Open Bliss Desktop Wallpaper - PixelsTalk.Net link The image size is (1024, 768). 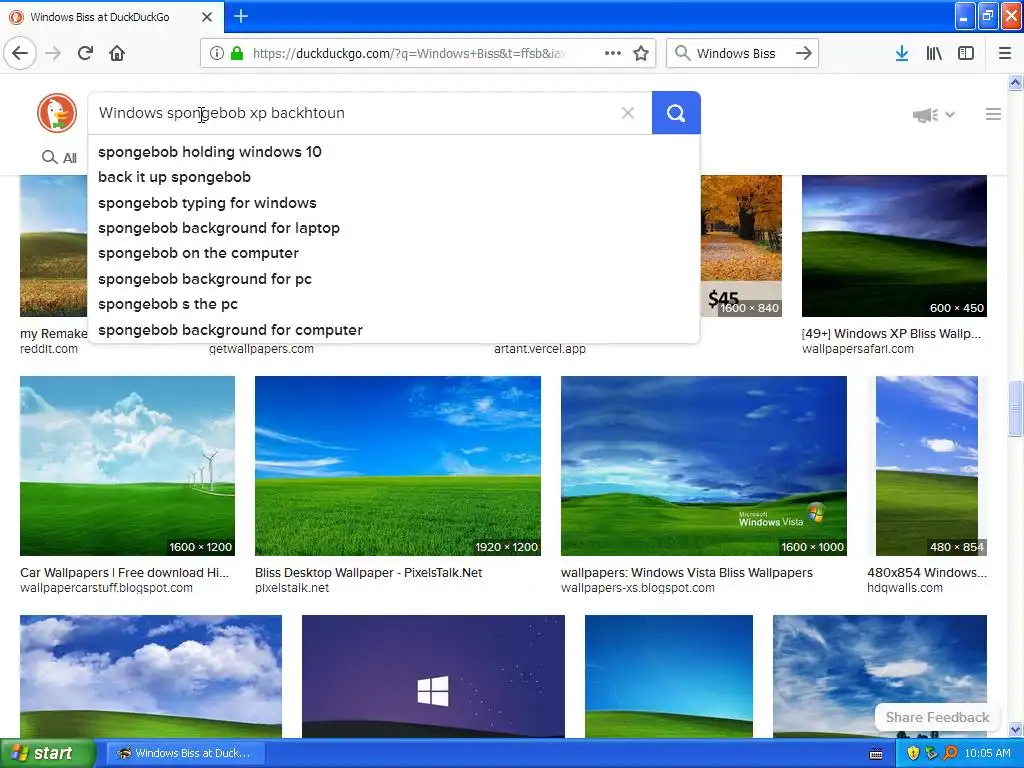(368, 573)
